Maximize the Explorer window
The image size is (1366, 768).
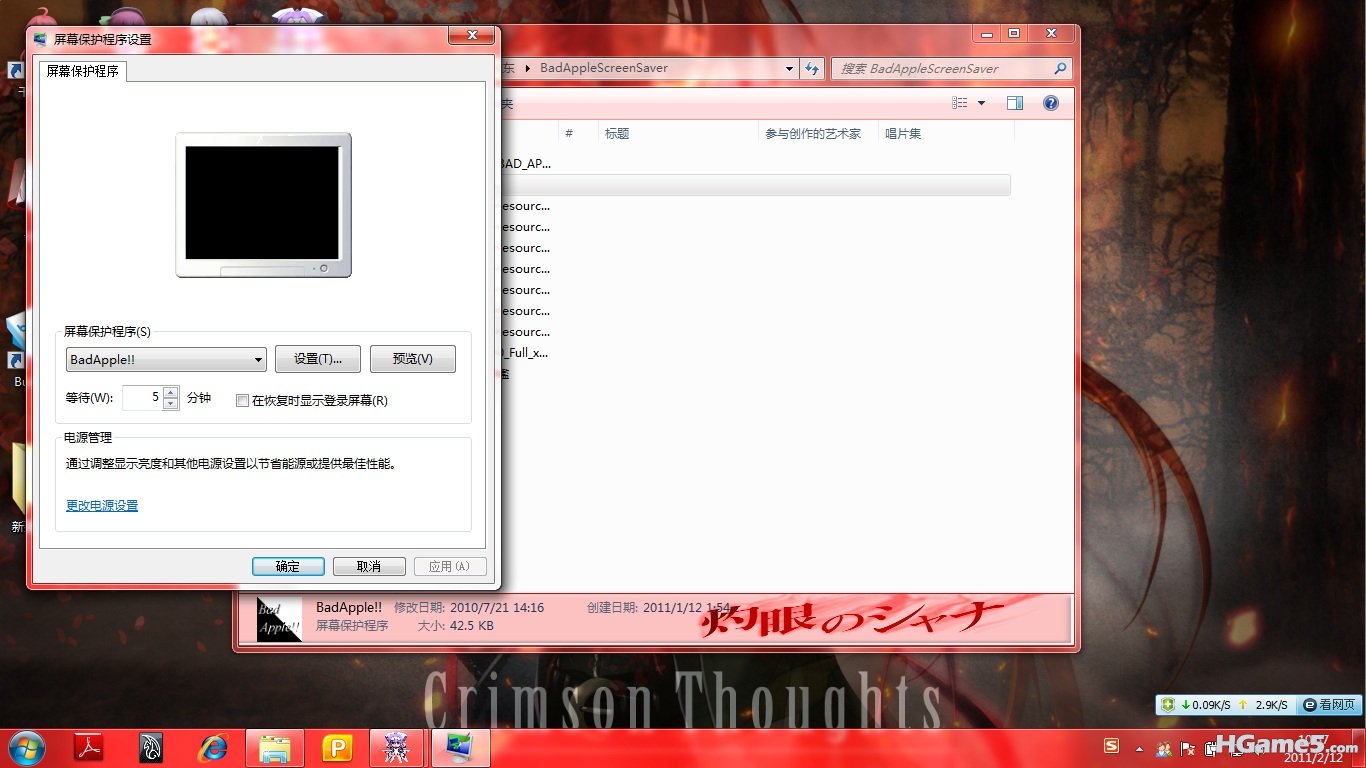tap(1014, 33)
